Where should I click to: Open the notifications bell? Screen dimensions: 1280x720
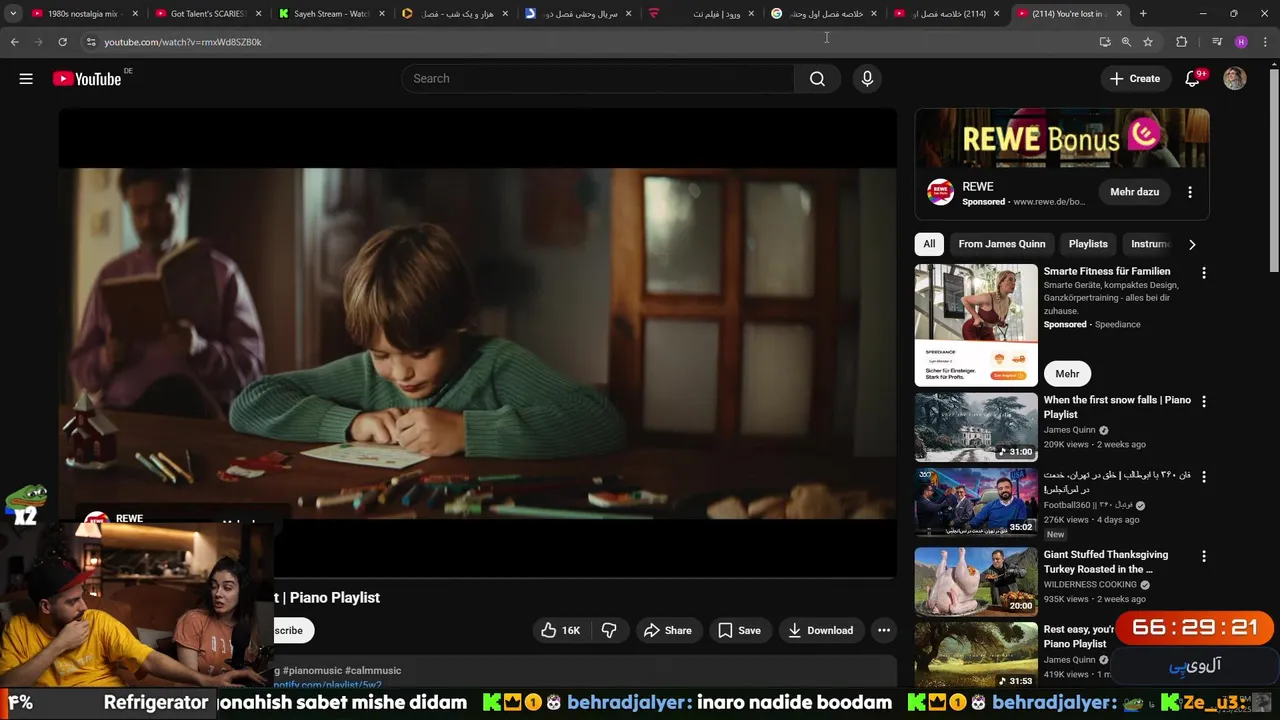point(1192,79)
